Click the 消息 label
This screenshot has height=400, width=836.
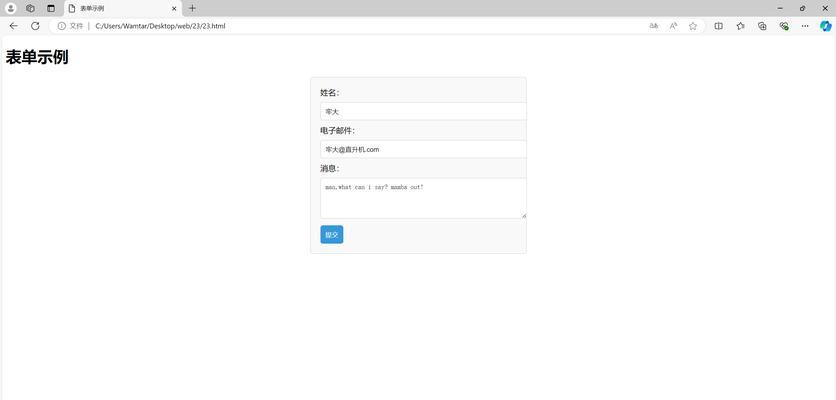(x=329, y=169)
